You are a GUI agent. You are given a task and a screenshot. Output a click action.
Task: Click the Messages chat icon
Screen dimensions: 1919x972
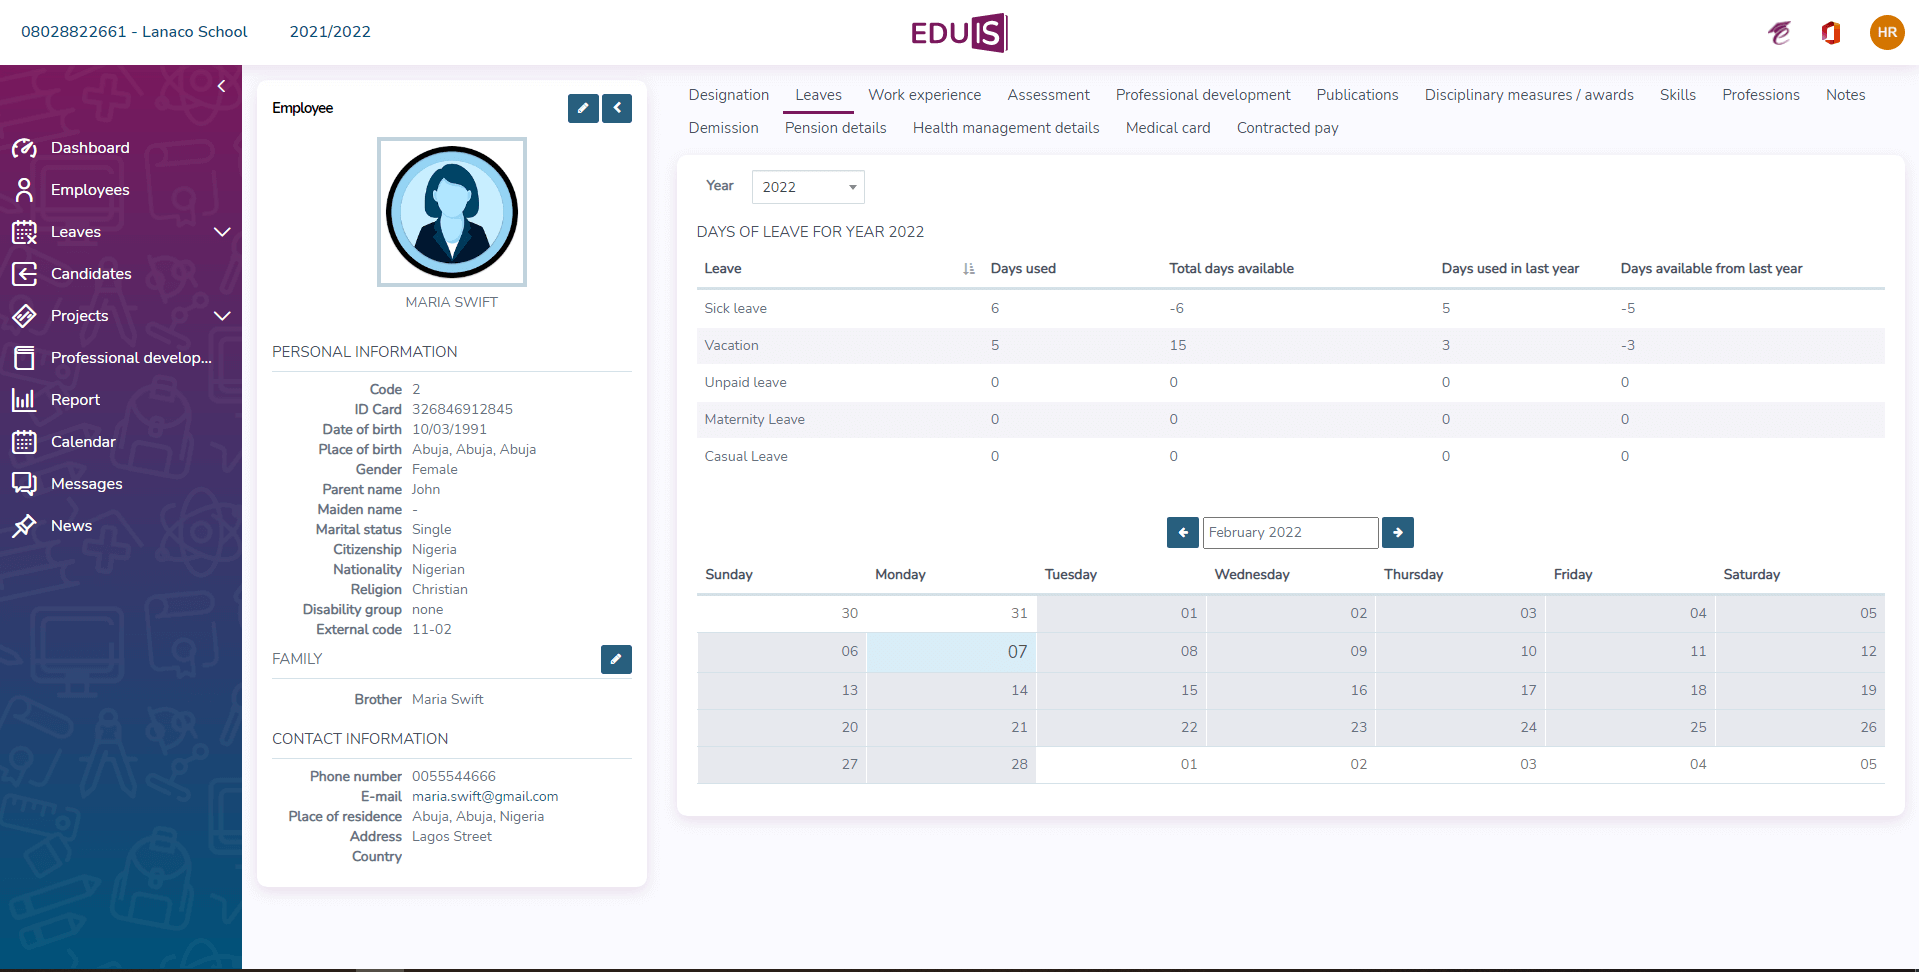click(24, 484)
